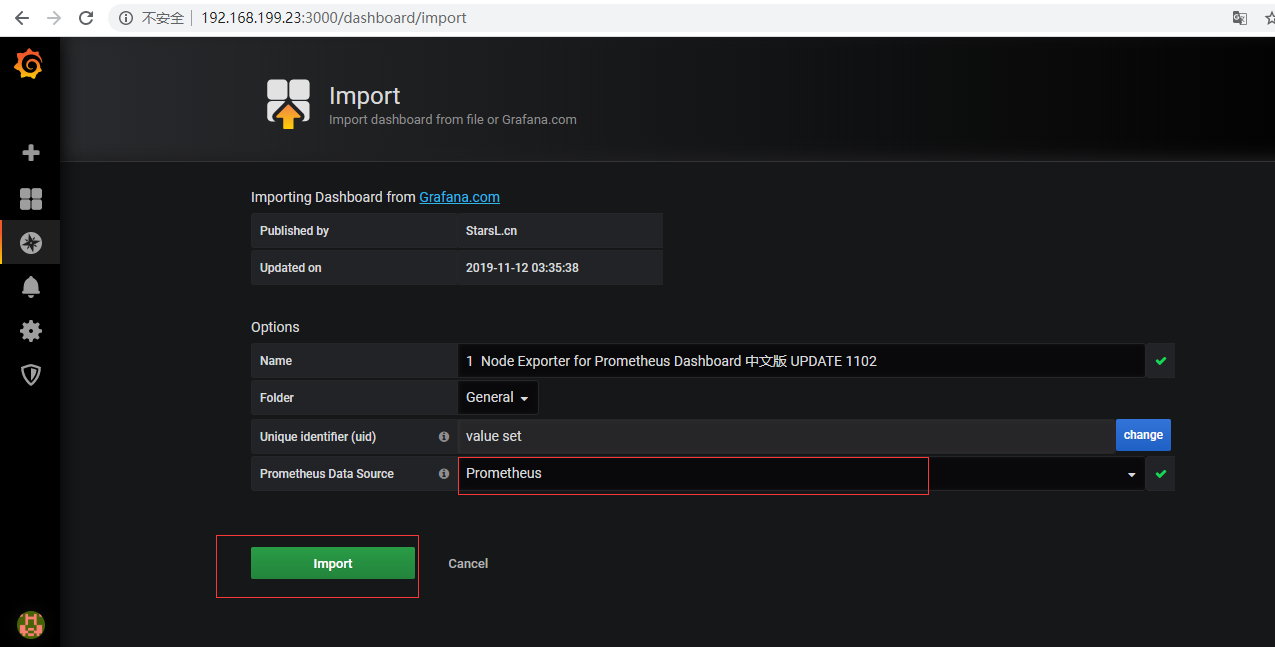Click the 'value set' uid text
Viewport: 1275px width, 647px height.
point(494,436)
